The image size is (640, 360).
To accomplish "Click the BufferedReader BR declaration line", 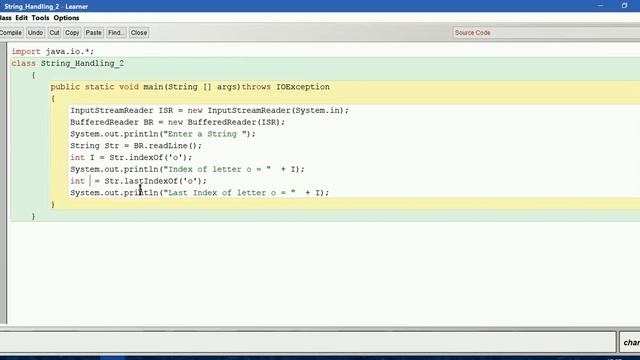I will click(178, 122).
